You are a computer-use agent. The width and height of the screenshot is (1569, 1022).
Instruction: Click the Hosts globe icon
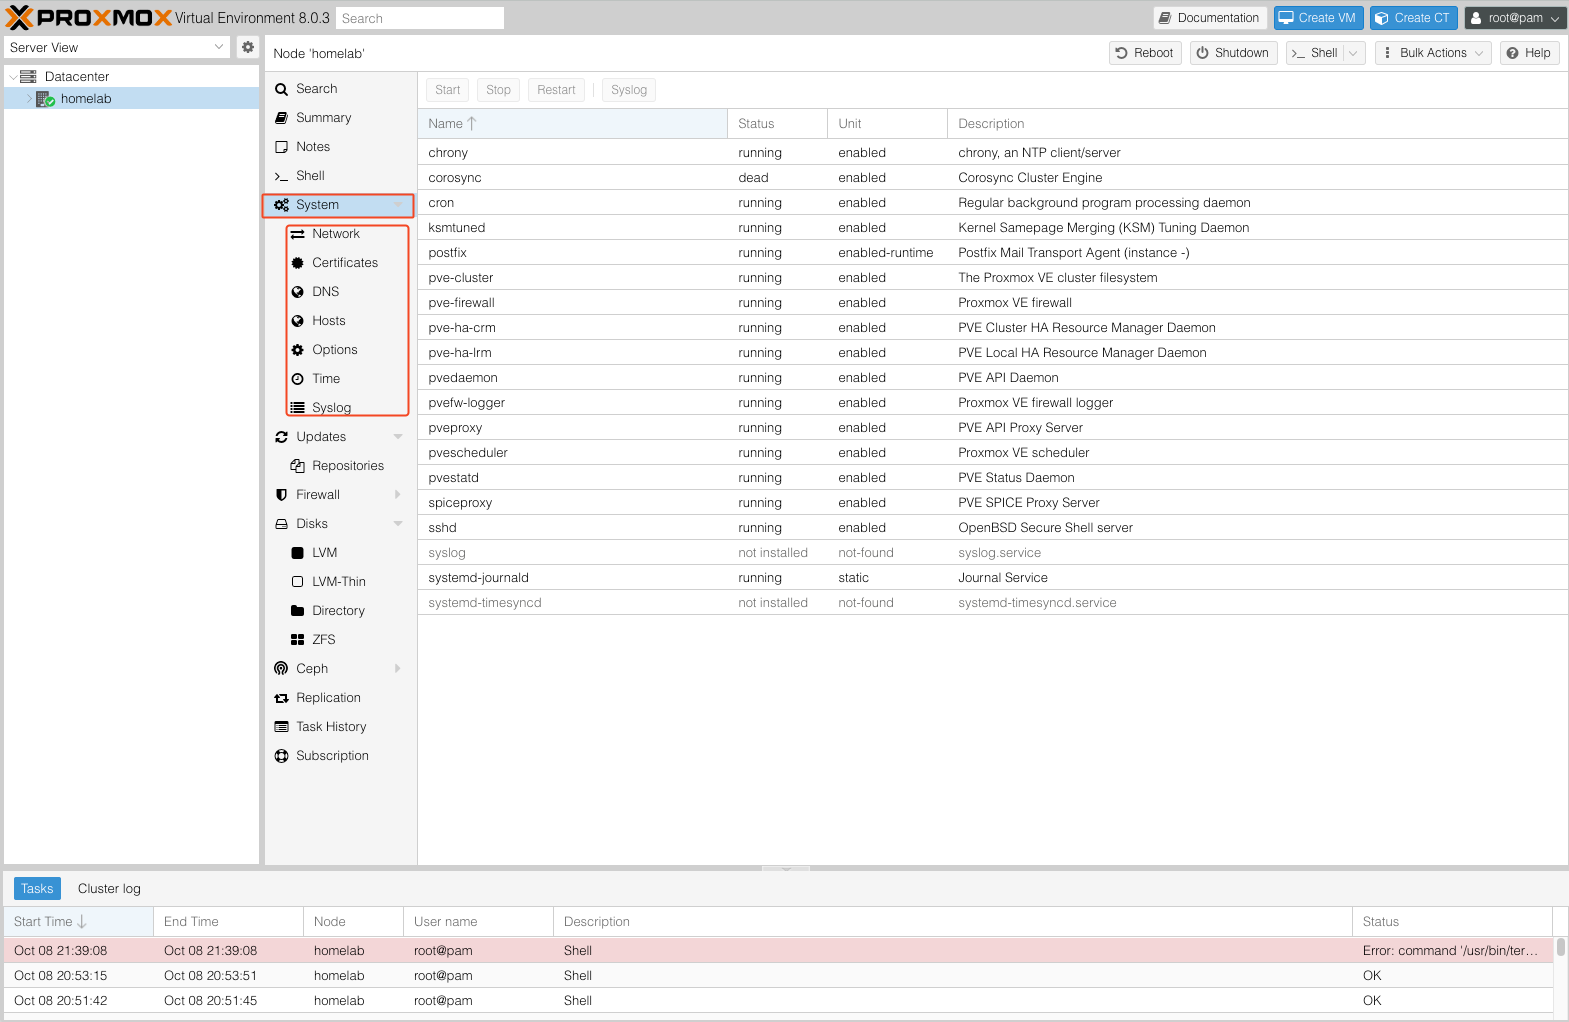click(x=298, y=321)
